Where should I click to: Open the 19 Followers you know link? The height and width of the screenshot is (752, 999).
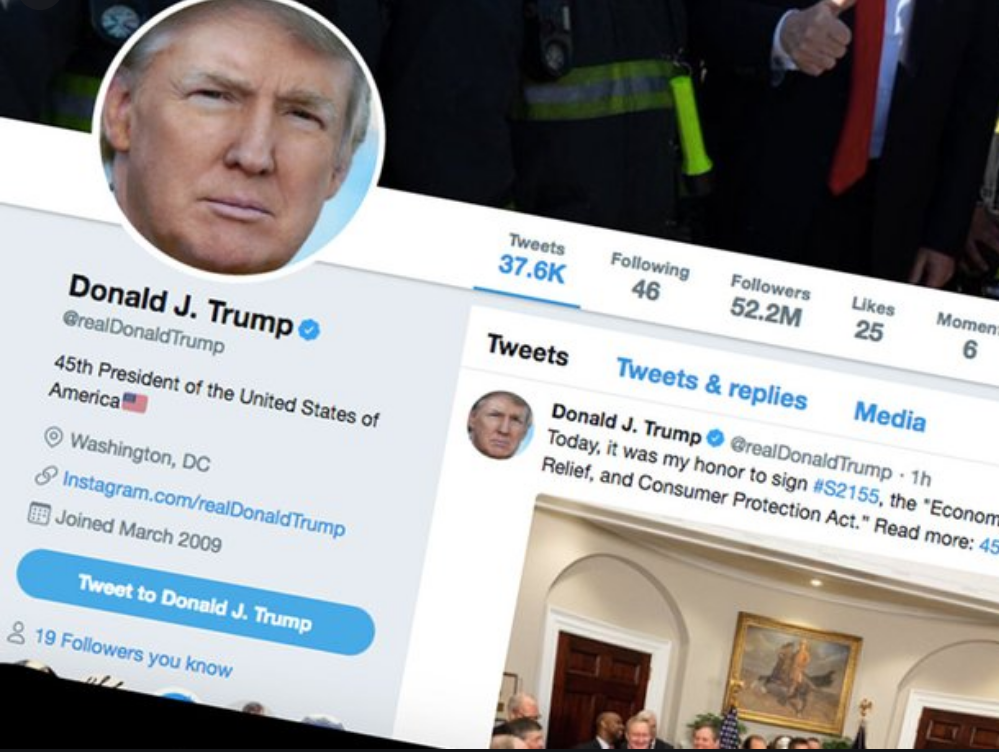click(134, 653)
